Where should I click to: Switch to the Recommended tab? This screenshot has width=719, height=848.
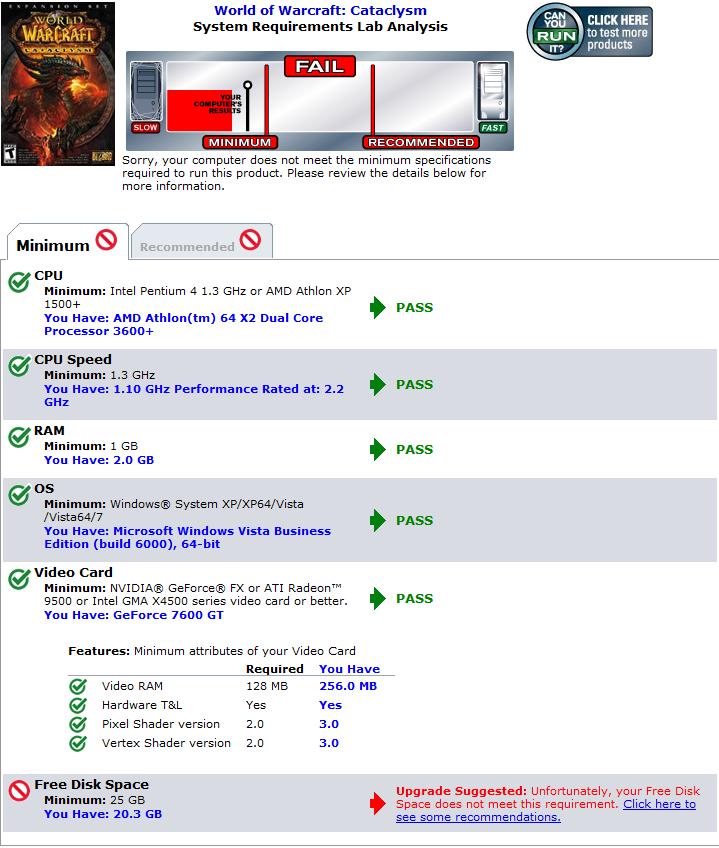pos(202,242)
